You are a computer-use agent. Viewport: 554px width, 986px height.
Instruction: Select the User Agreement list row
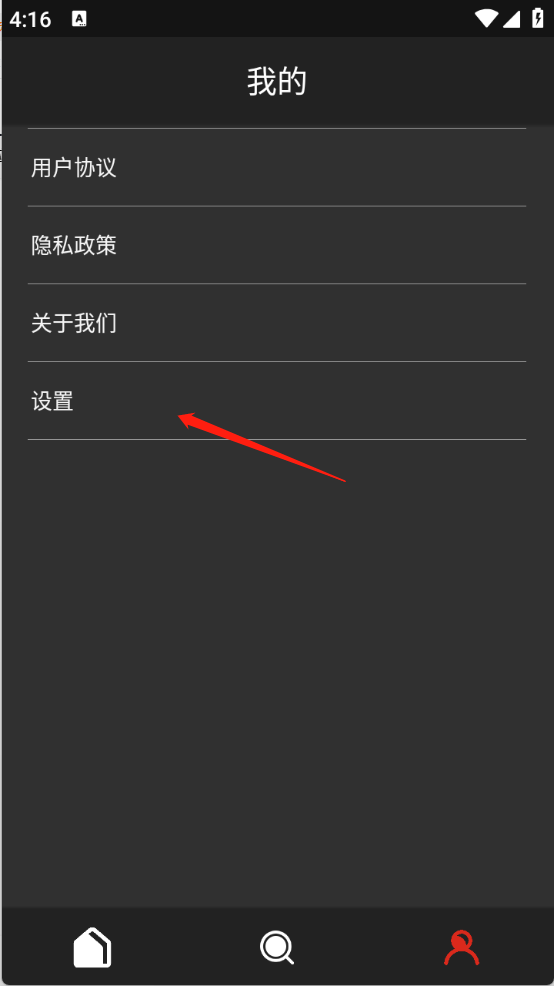click(x=277, y=167)
